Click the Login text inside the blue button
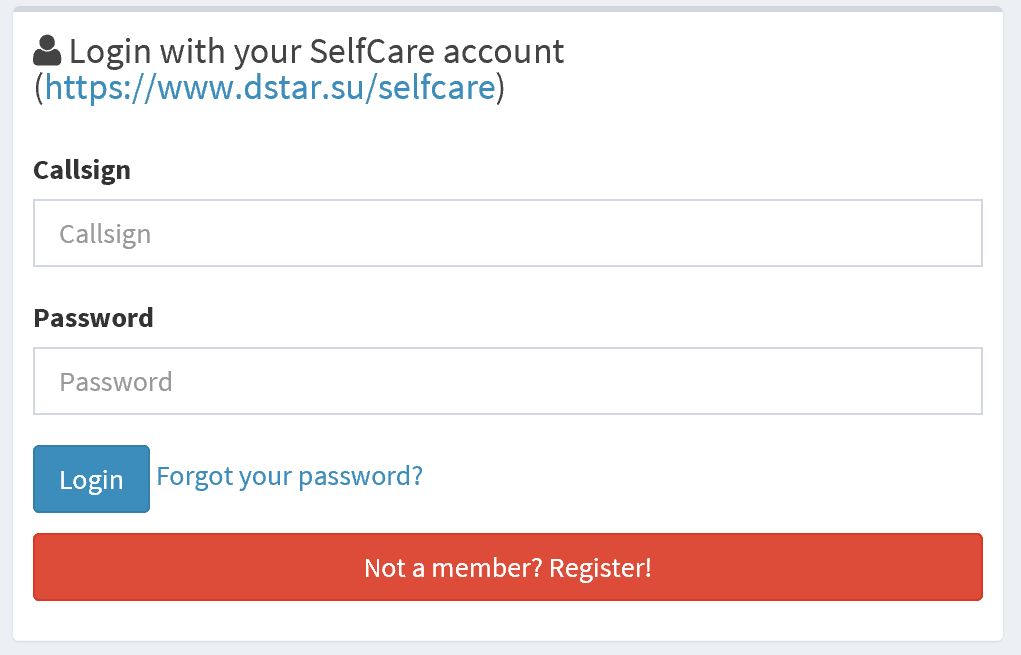Image resolution: width=1021 pixels, height=655 pixels. coord(91,481)
